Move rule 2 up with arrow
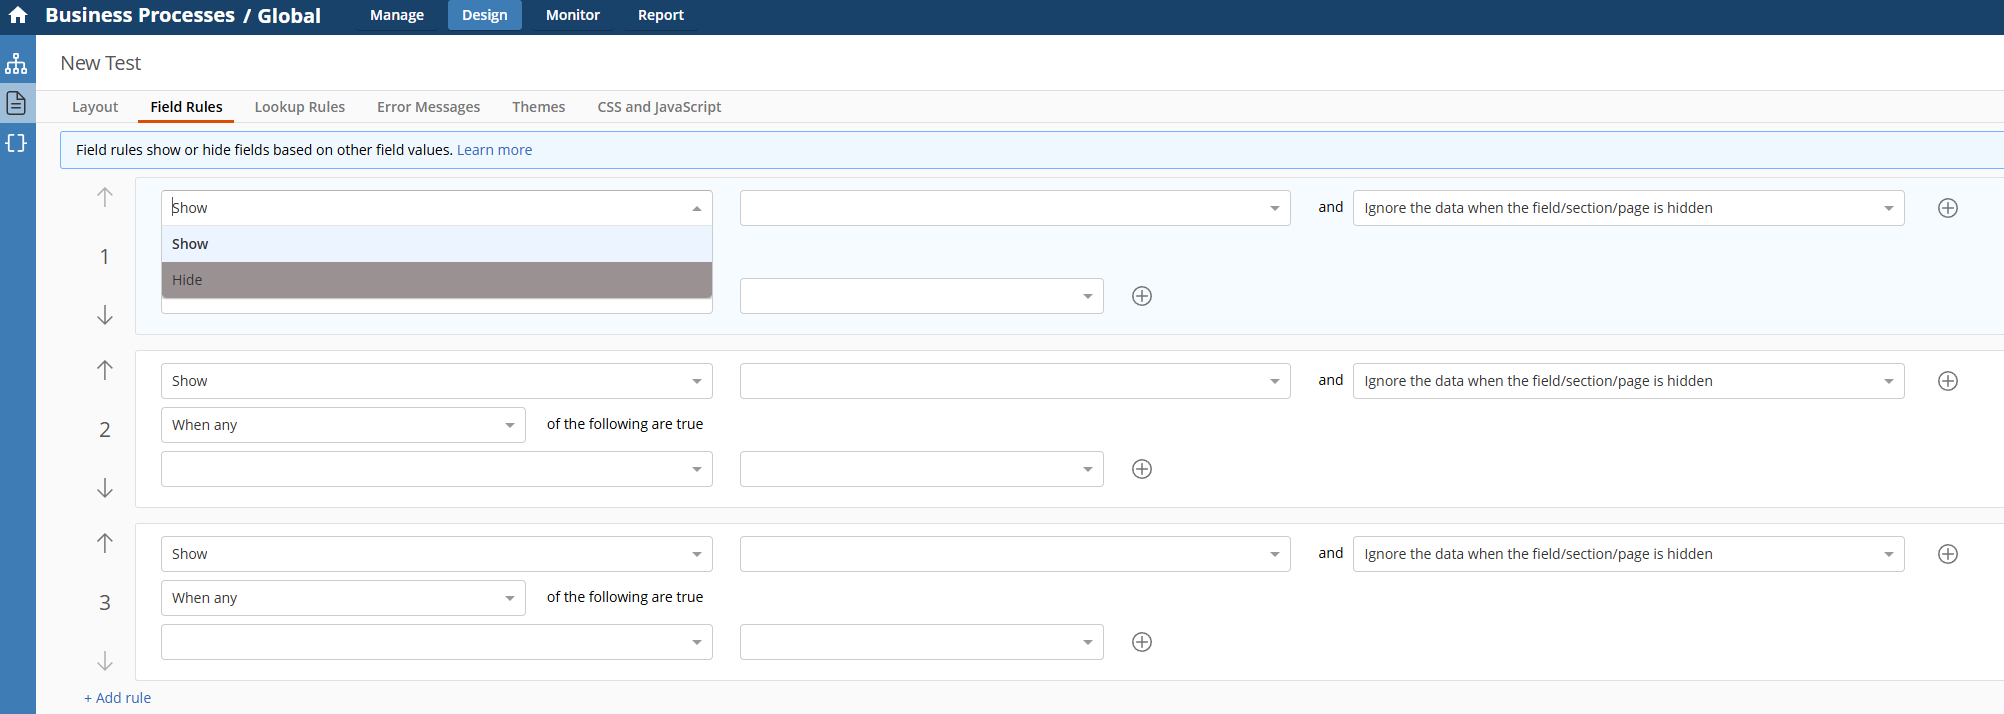Image resolution: width=2004 pixels, height=714 pixels. point(105,370)
